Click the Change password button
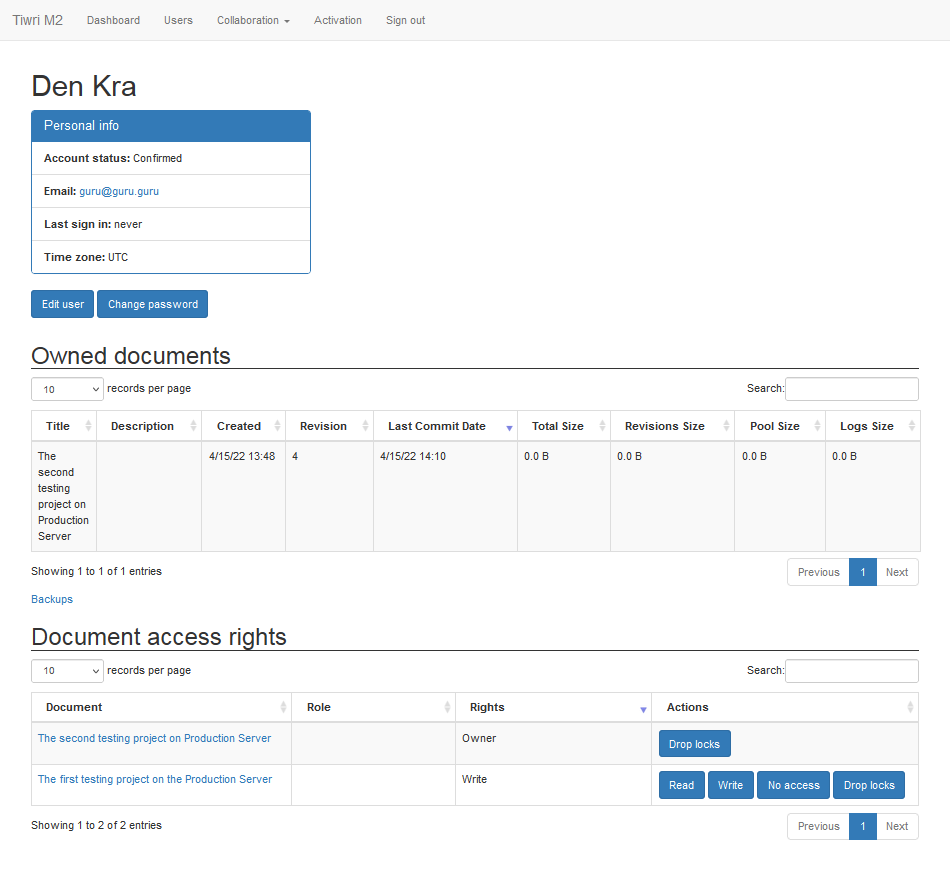 153,304
